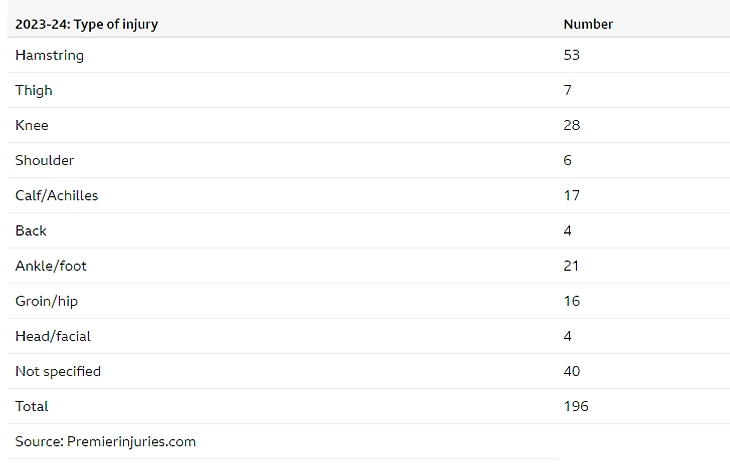The height and width of the screenshot is (465, 730).
Task: Click the Head/facial row label
Action: click(52, 336)
